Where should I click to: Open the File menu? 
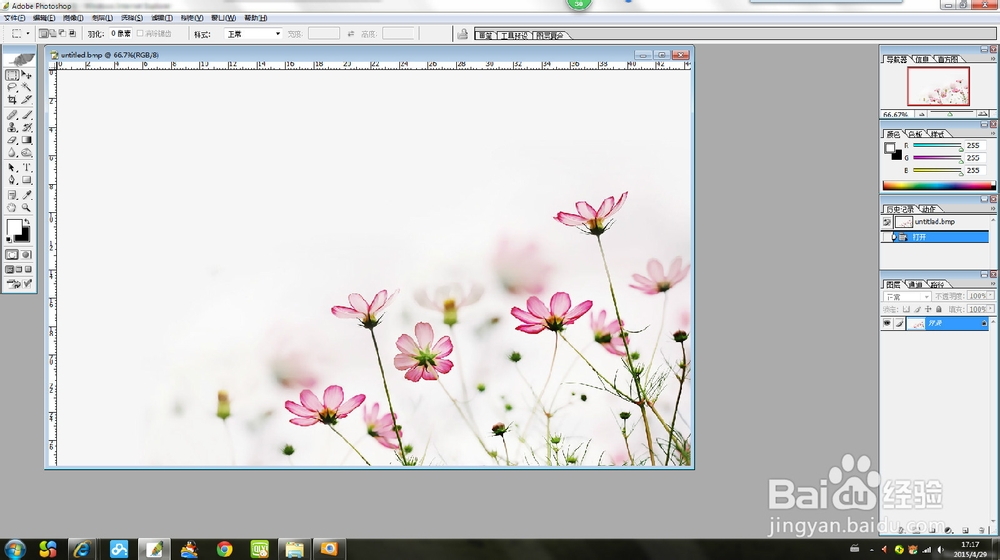[x=15, y=18]
